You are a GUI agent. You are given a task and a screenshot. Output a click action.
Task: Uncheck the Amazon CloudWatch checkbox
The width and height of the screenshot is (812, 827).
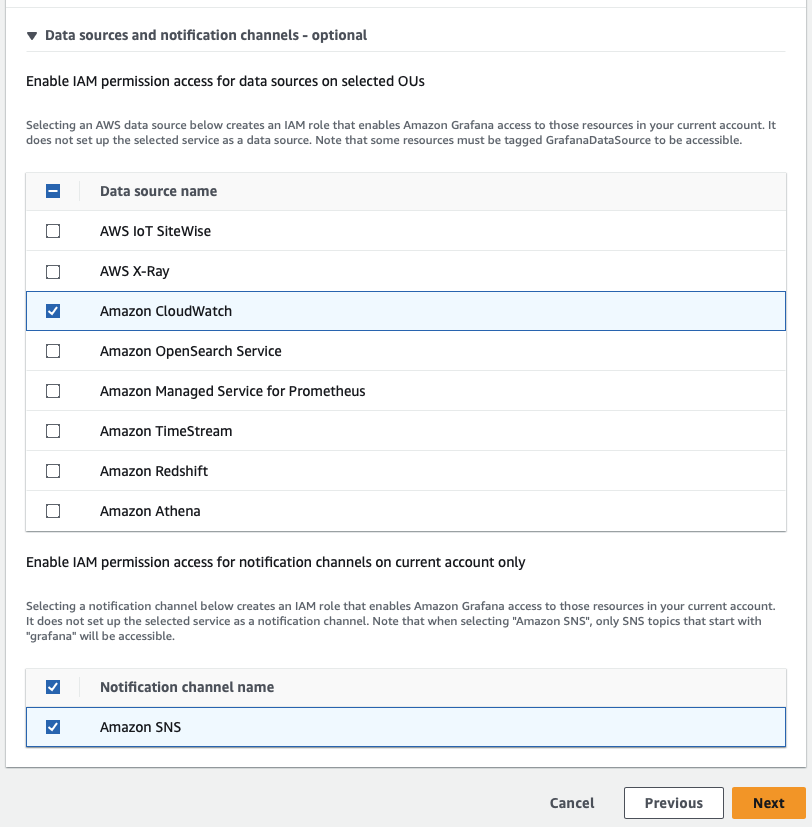point(54,311)
